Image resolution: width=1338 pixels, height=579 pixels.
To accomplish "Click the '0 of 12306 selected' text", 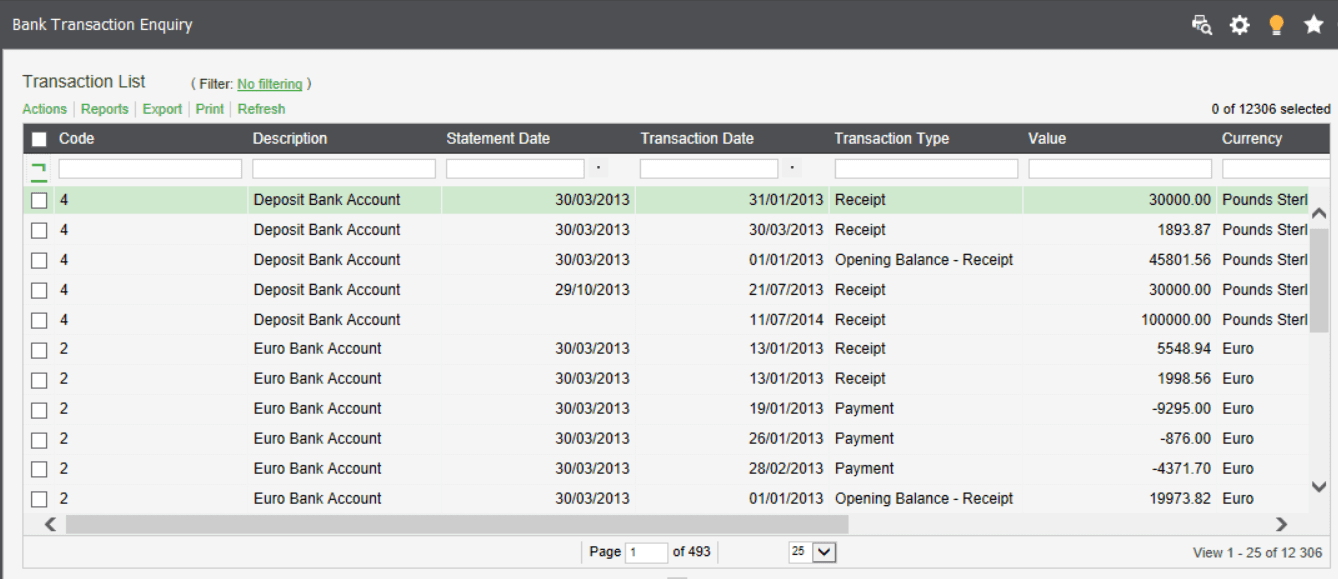I will (x=1270, y=109).
